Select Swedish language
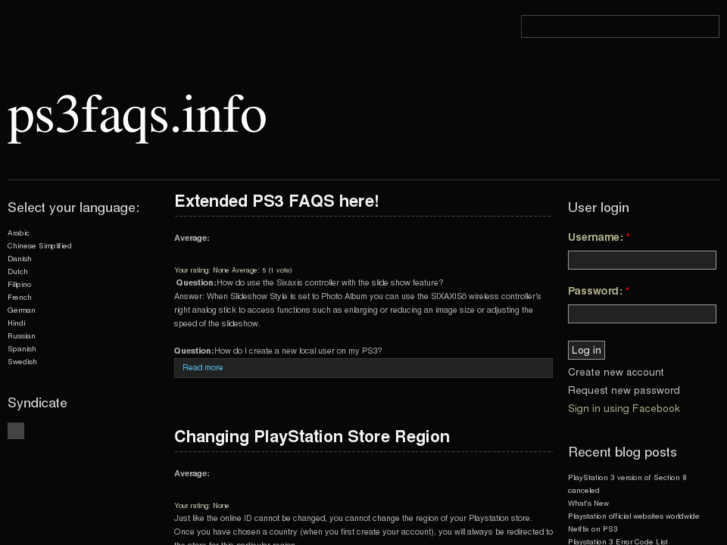The image size is (727, 545). point(22,362)
